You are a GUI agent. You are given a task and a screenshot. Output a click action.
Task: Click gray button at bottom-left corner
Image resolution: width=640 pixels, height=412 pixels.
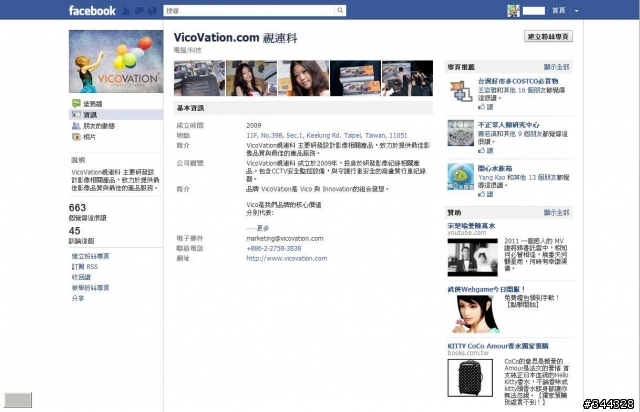(18, 400)
